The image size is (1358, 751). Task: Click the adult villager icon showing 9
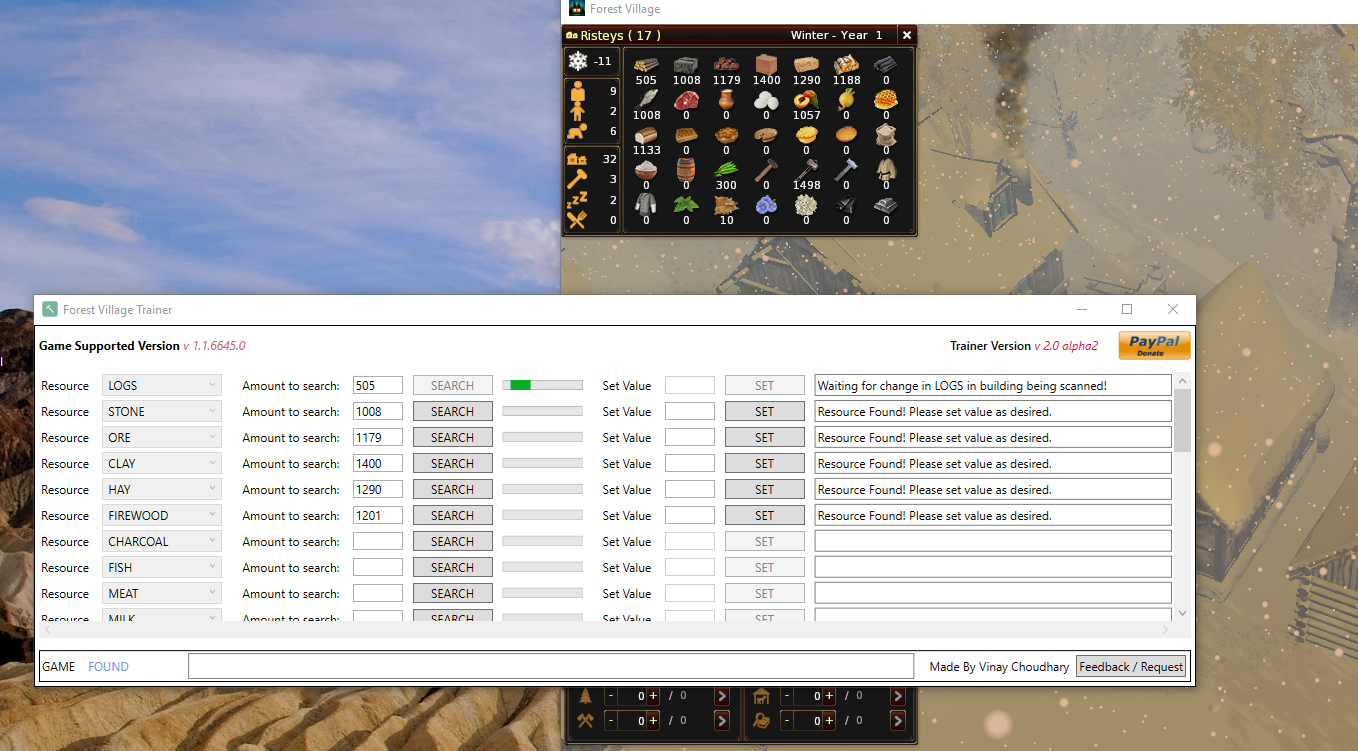[577, 91]
